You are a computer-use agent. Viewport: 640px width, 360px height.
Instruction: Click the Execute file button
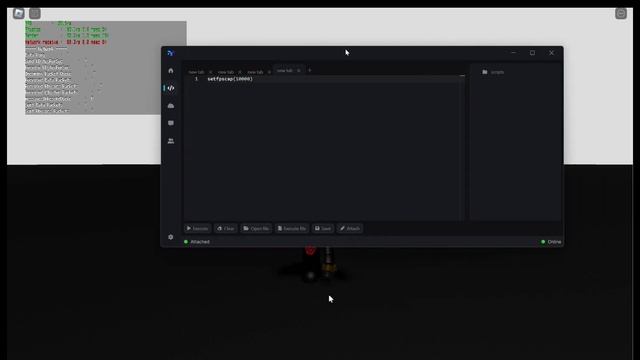292,229
